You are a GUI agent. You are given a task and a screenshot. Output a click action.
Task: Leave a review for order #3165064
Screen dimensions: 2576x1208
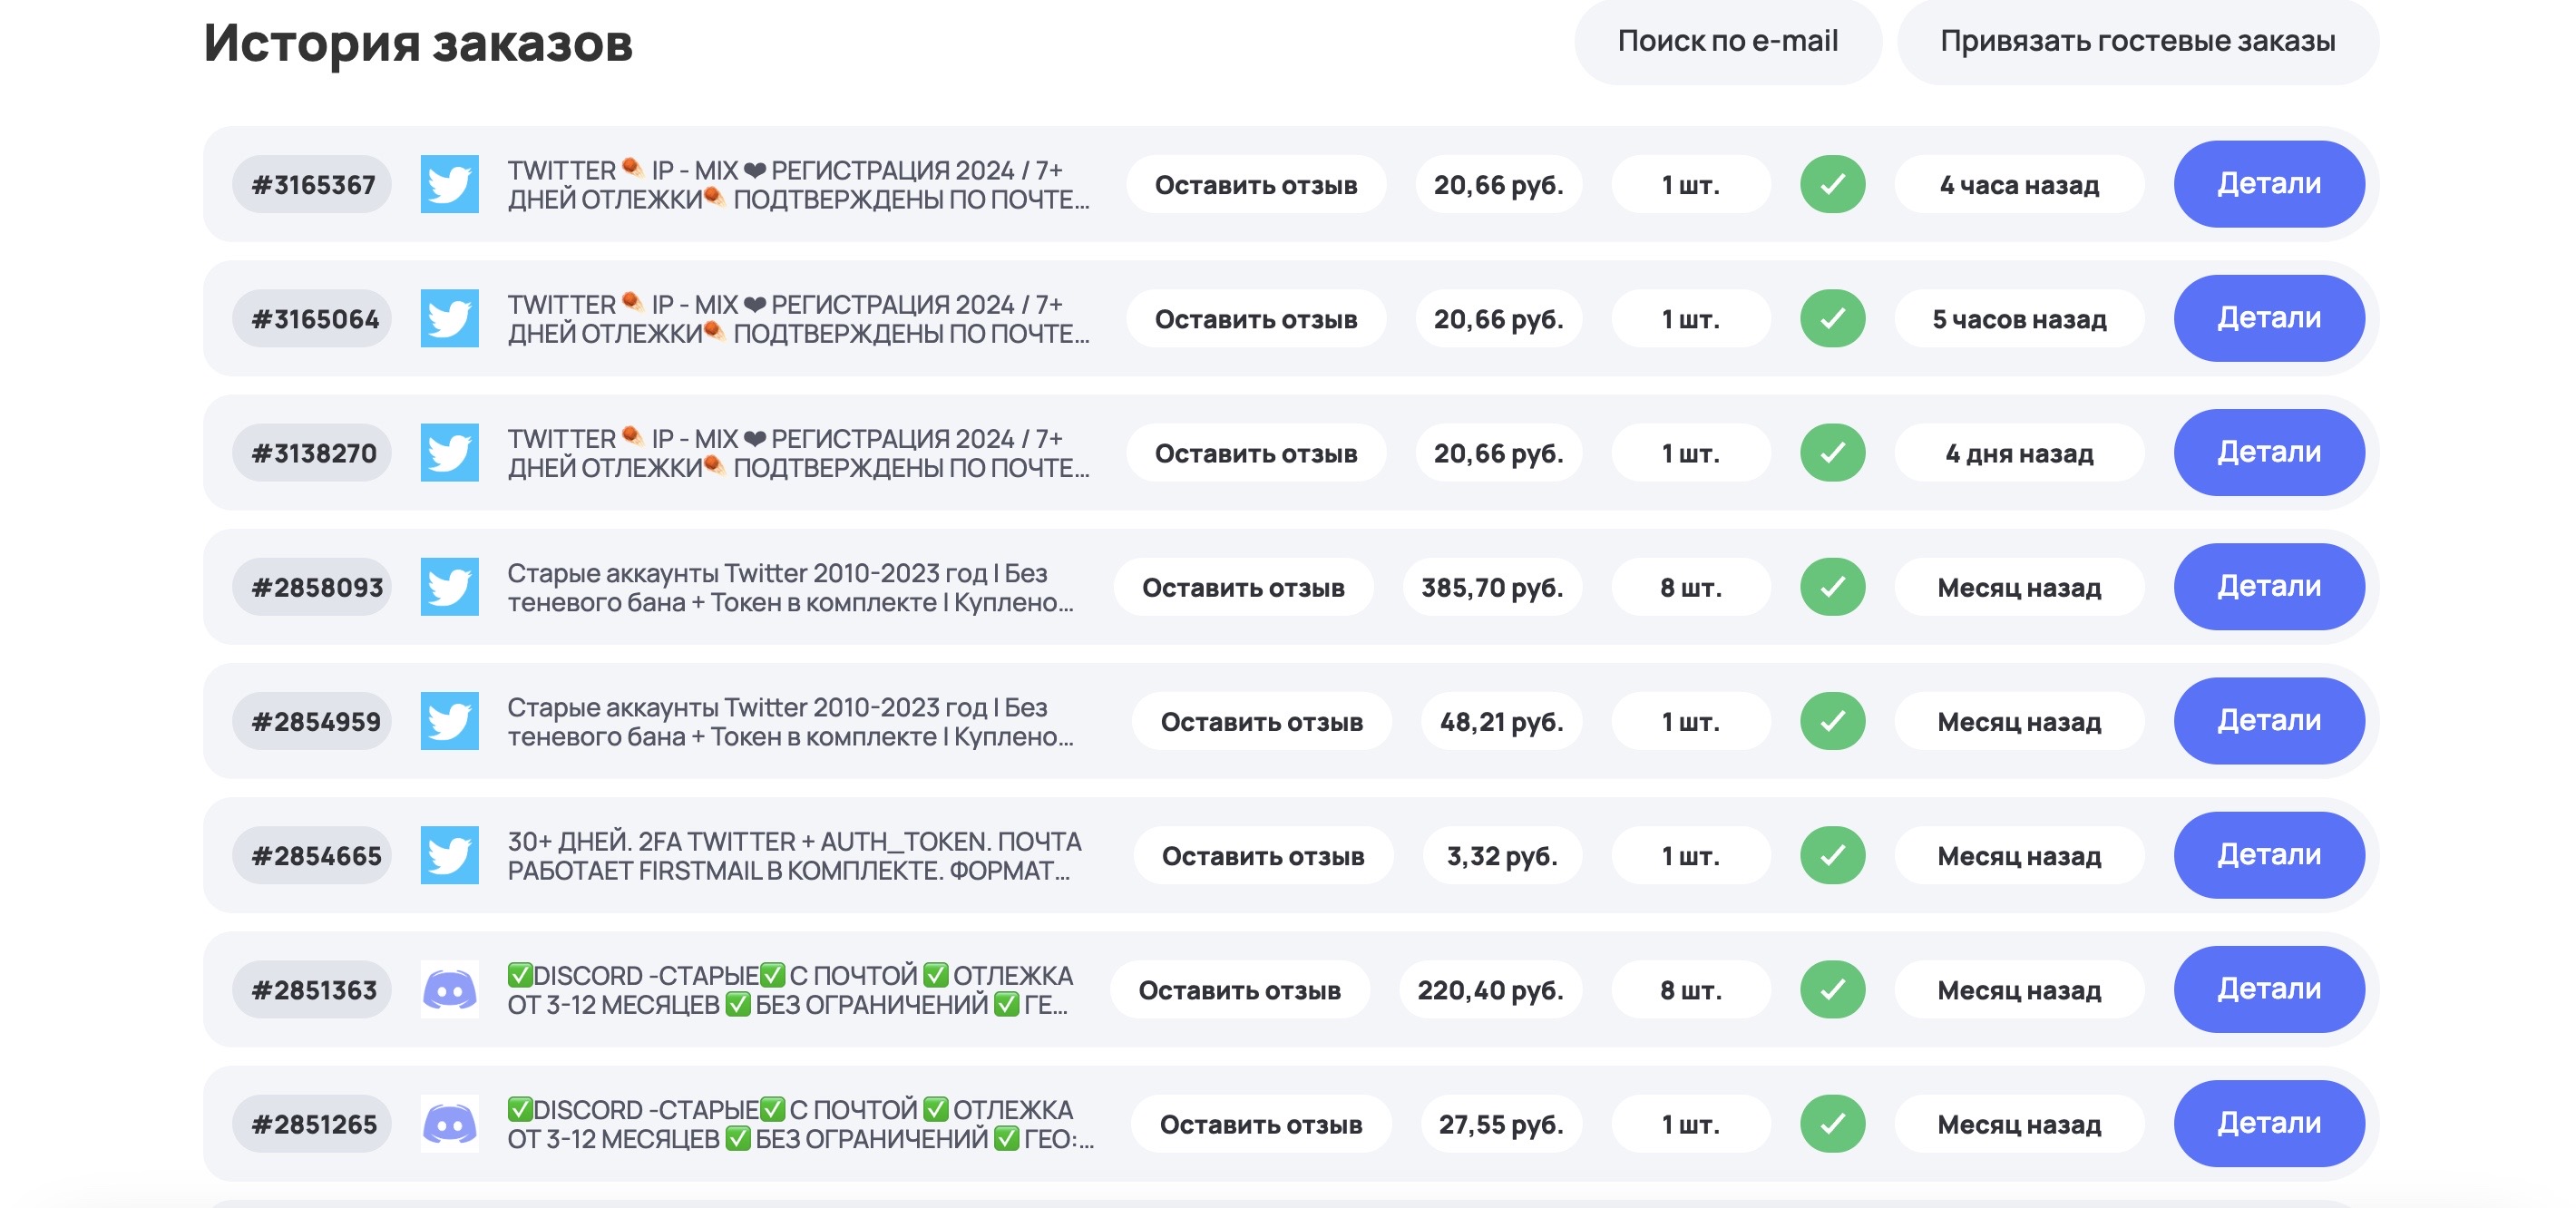tap(1255, 319)
